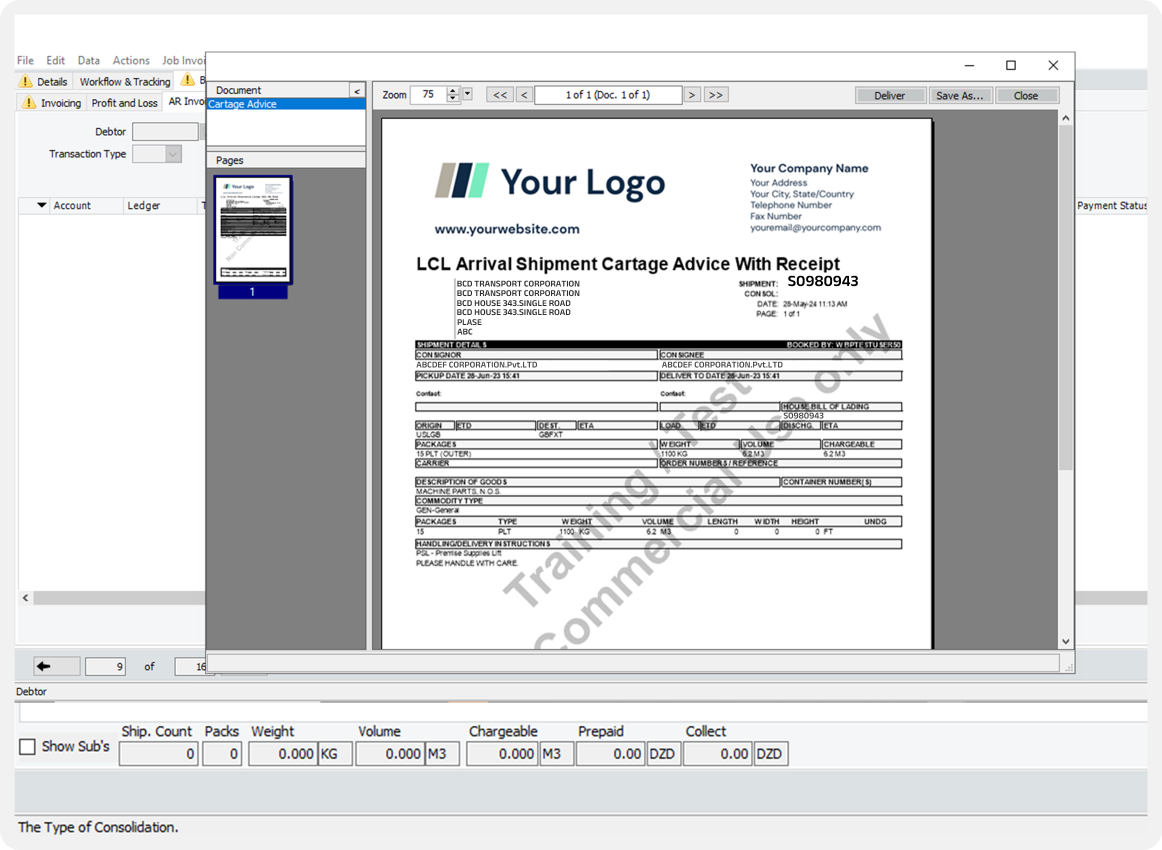
Task: Go to previous page with < arrow
Action: [x=524, y=95]
